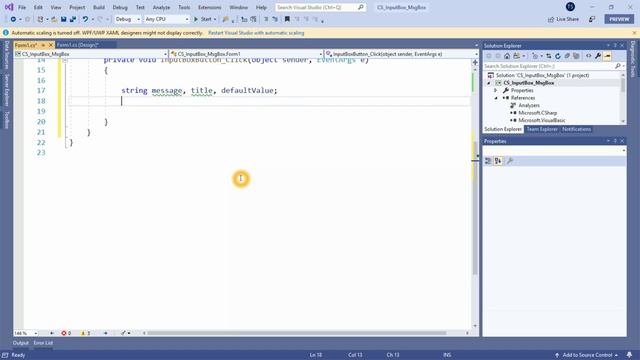Click the Save All icon

[x=73, y=19]
